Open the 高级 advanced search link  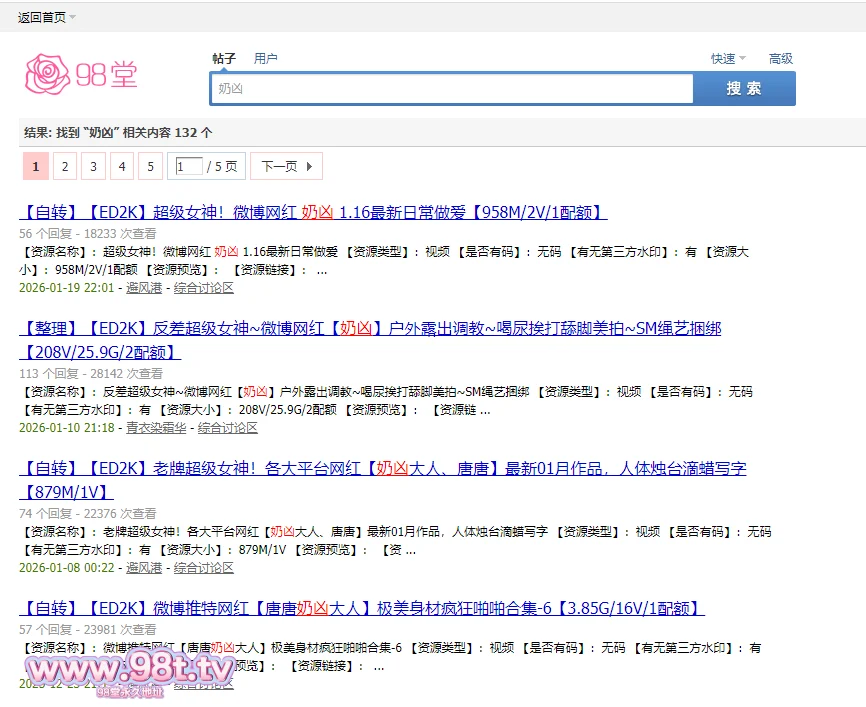[780, 59]
